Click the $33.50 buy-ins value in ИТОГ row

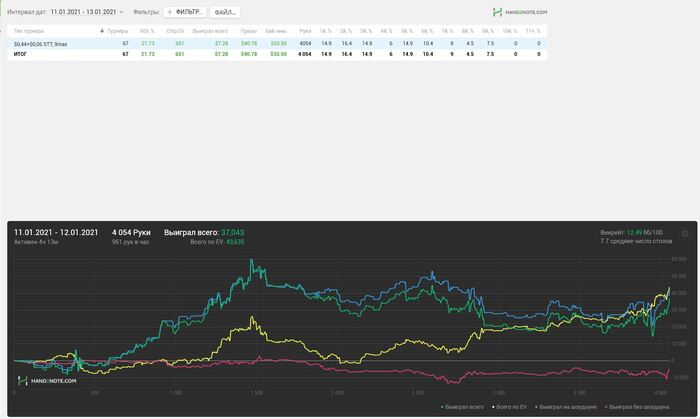(278, 54)
